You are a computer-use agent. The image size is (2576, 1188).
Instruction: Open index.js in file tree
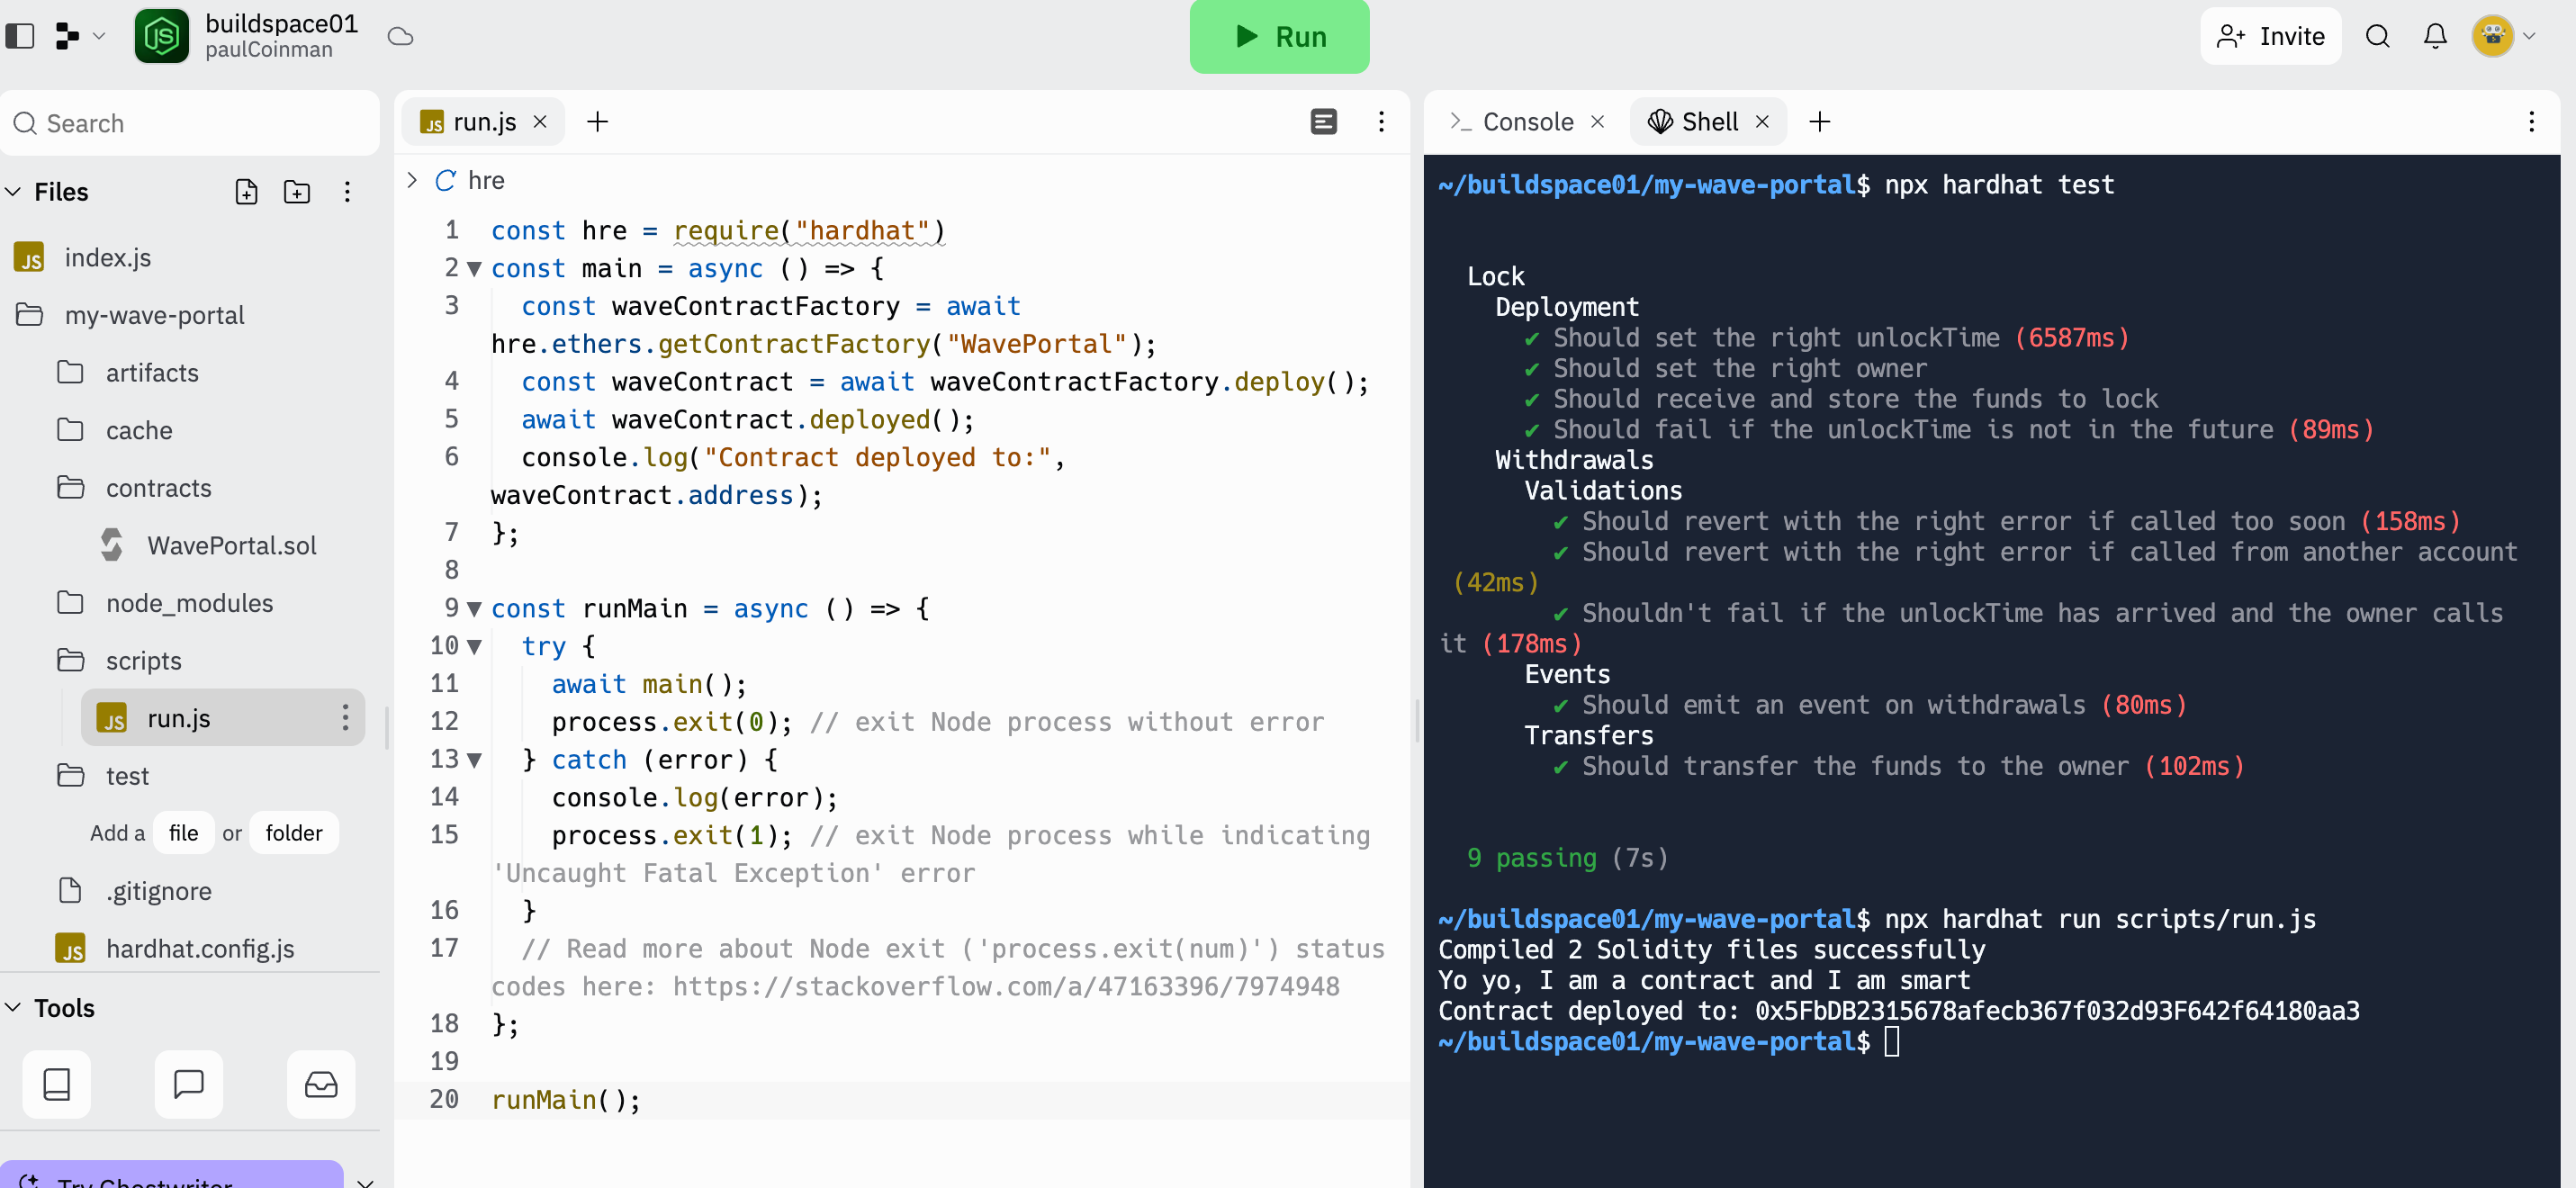coord(108,257)
